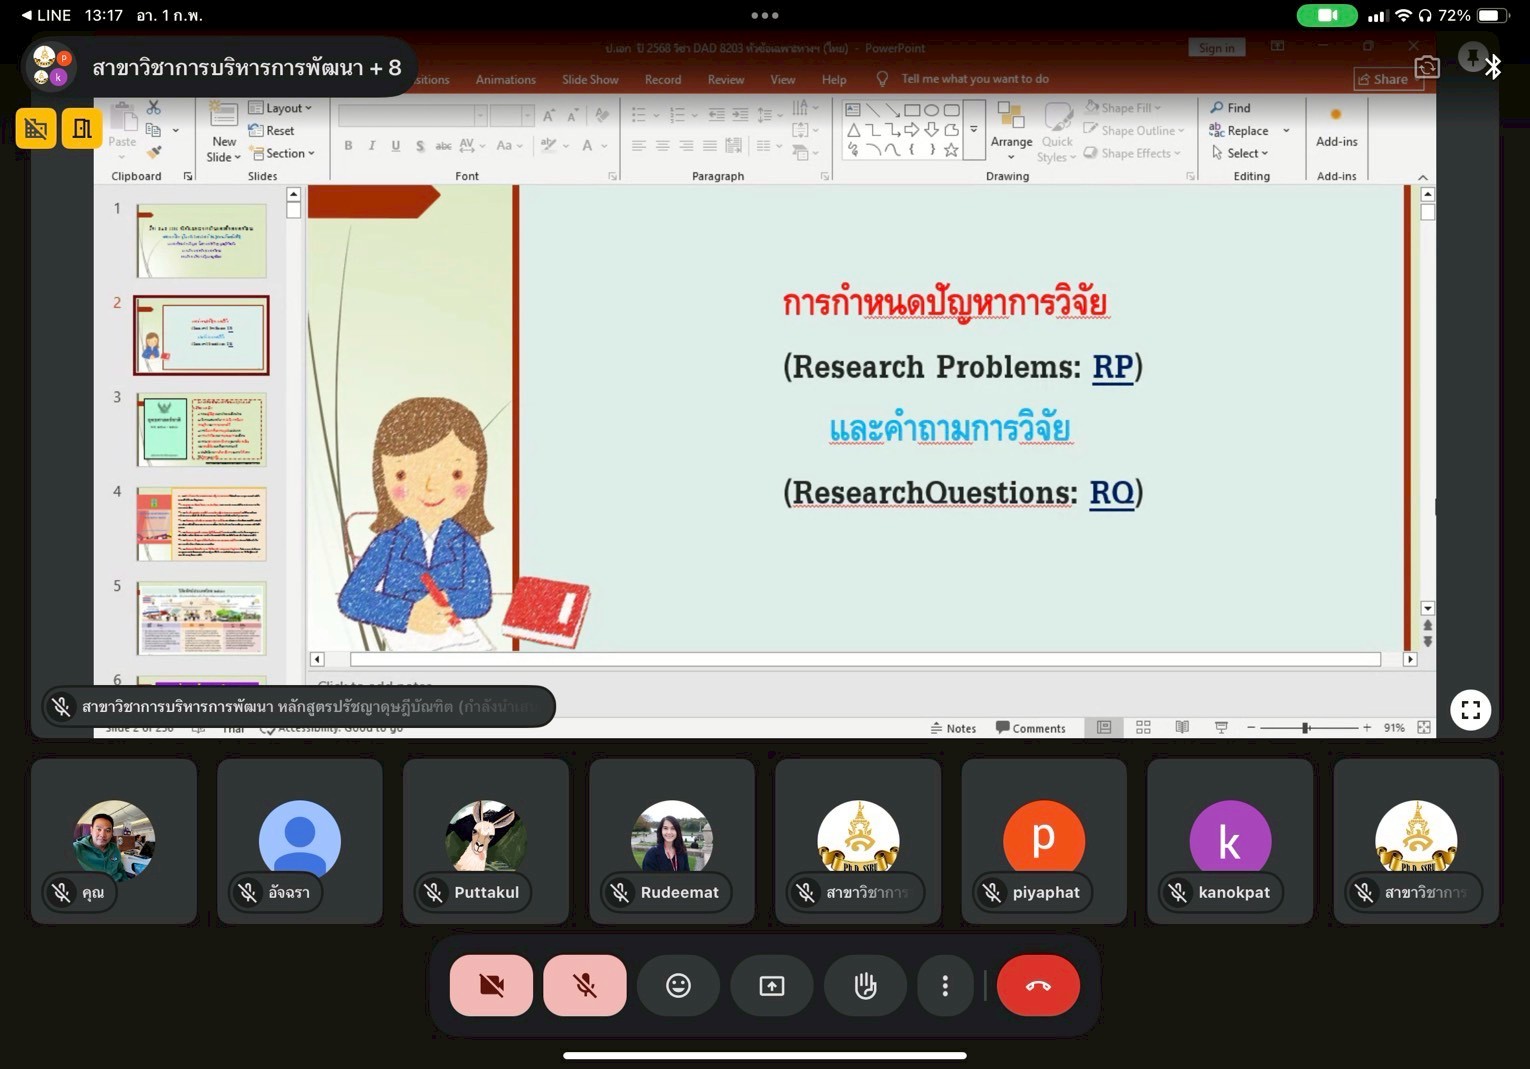Click the Share button in PowerPoint
This screenshot has width=1530, height=1069.
(1383, 79)
